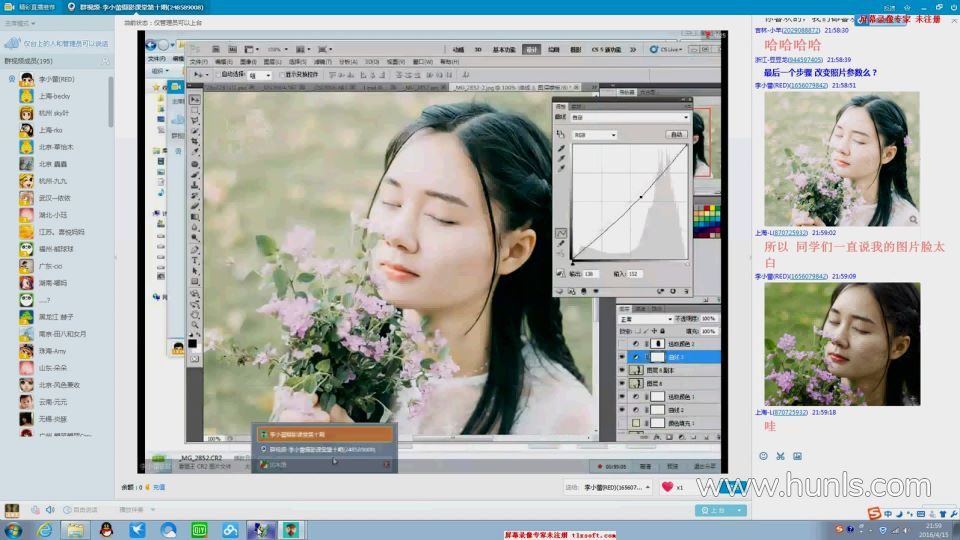Select the Zoom tool in toolbox
This screenshot has width=960, height=540.
(195, 325)
